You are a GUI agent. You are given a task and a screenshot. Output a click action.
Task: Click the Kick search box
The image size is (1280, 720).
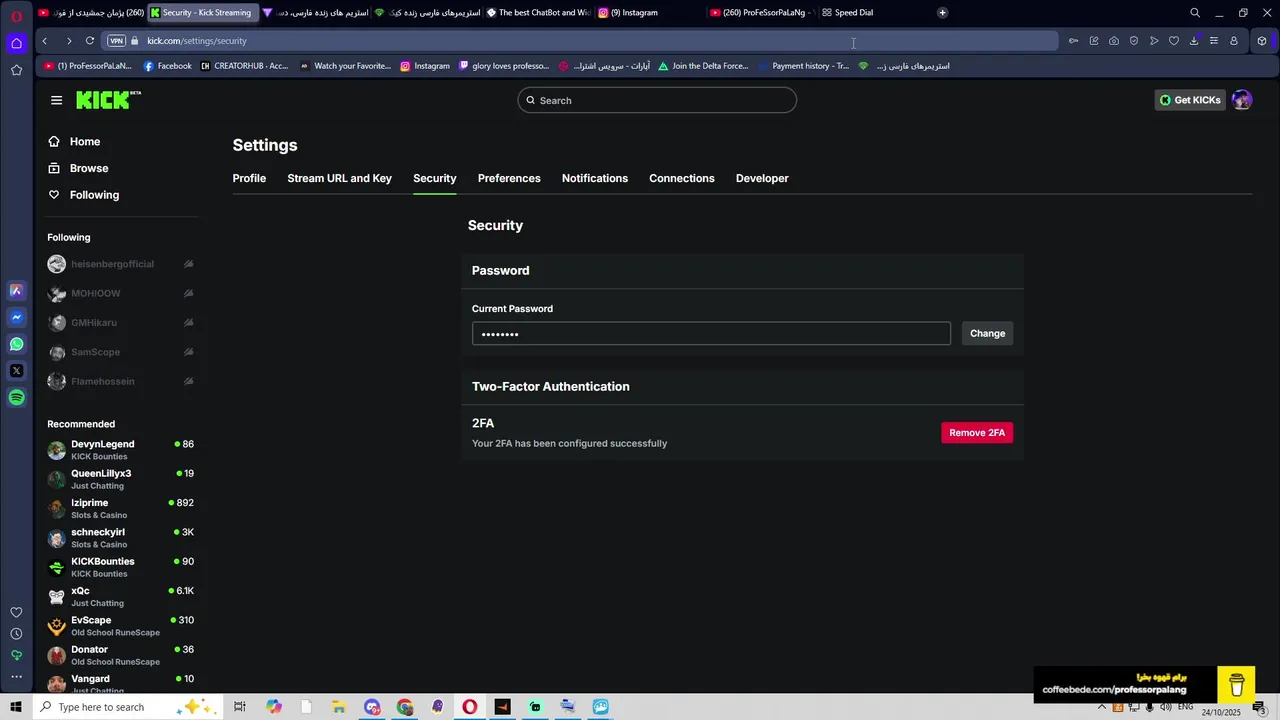[x=657, y=100]
